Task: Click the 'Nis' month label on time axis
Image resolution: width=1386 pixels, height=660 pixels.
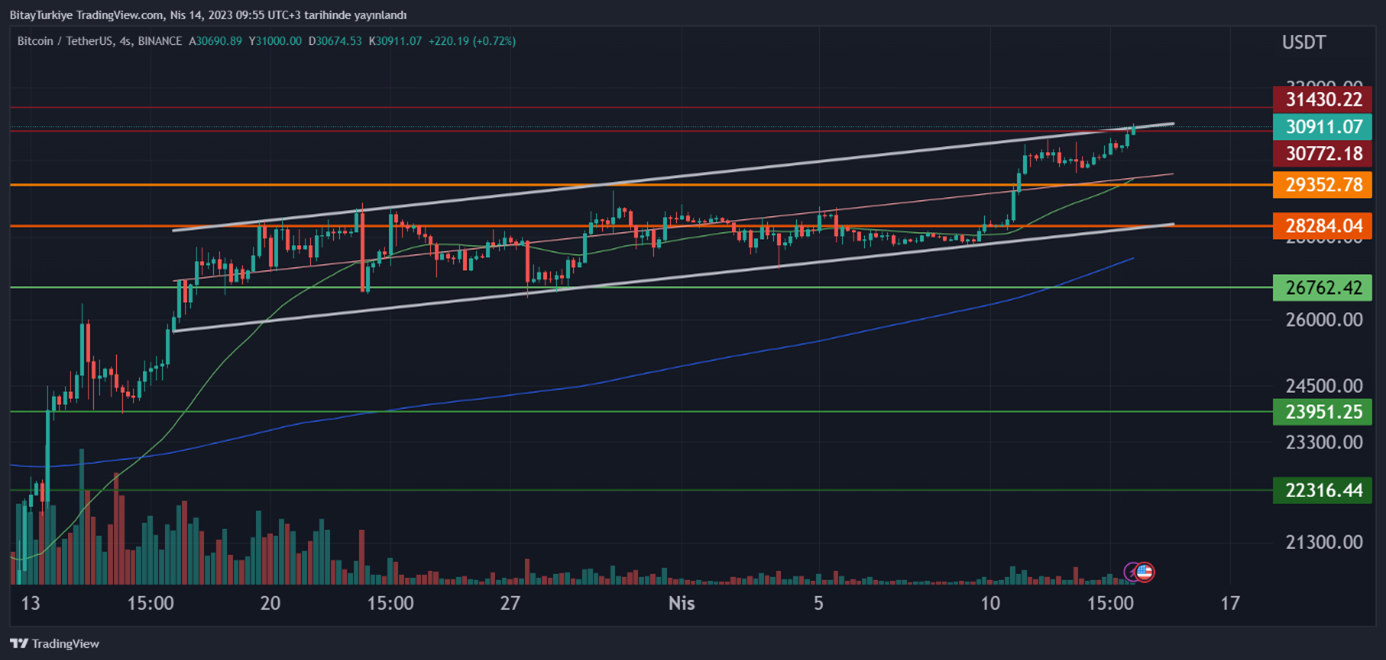Action: [x=682, y=604]
